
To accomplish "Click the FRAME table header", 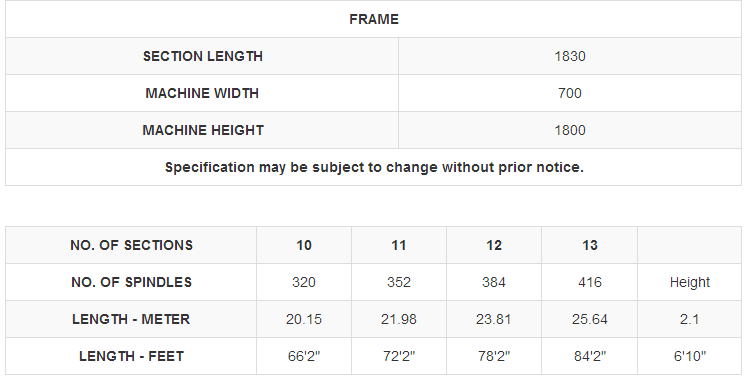I will click(373, 19).
